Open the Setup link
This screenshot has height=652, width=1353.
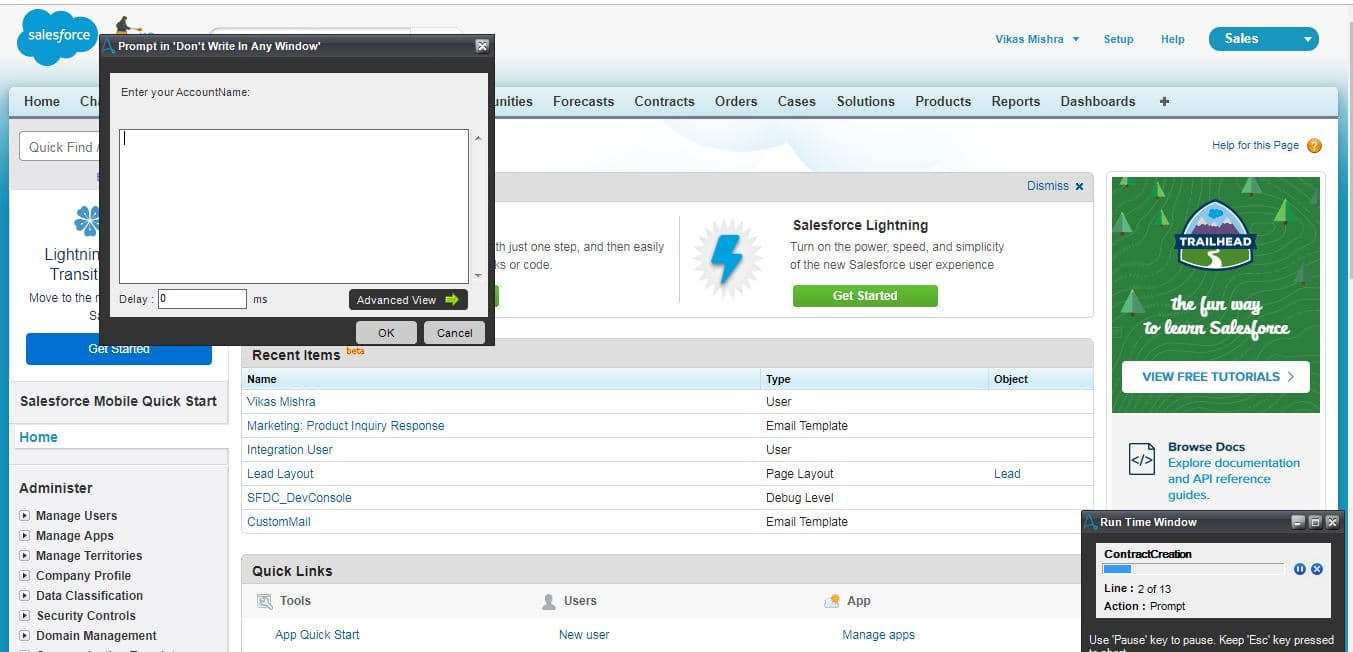coord(1118,39)
